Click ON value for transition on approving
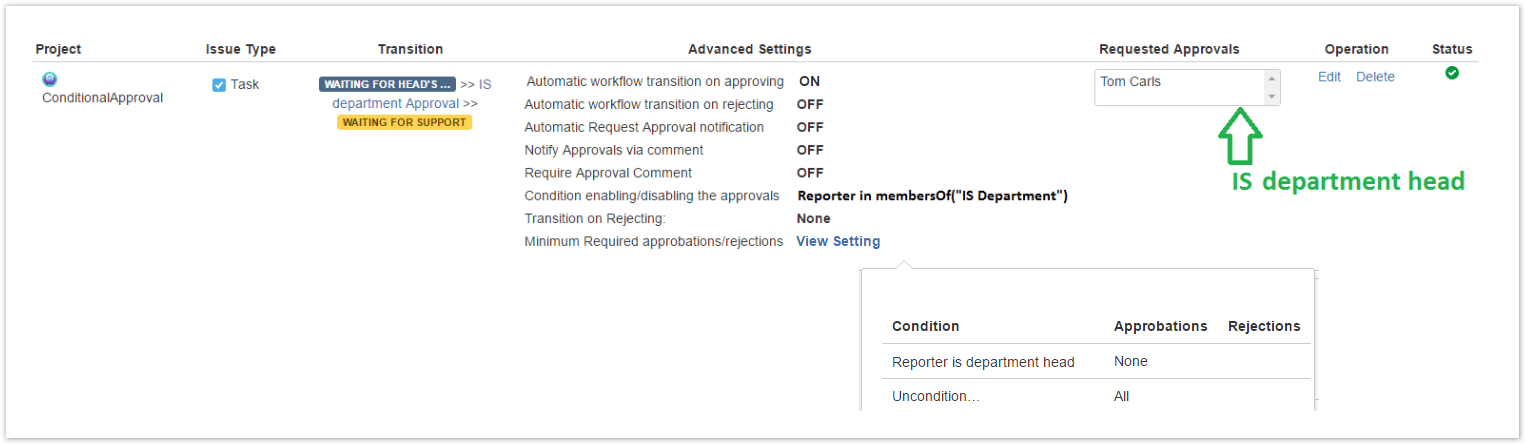Viewport: 1525px width, 444px height. [x=809, y=81]
